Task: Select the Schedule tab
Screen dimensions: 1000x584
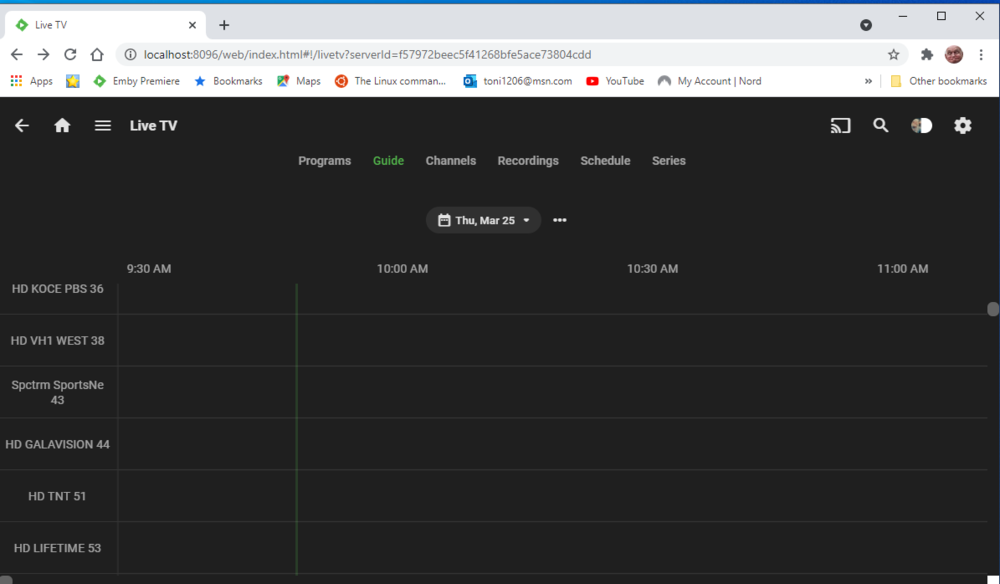Action: point(605,160)
